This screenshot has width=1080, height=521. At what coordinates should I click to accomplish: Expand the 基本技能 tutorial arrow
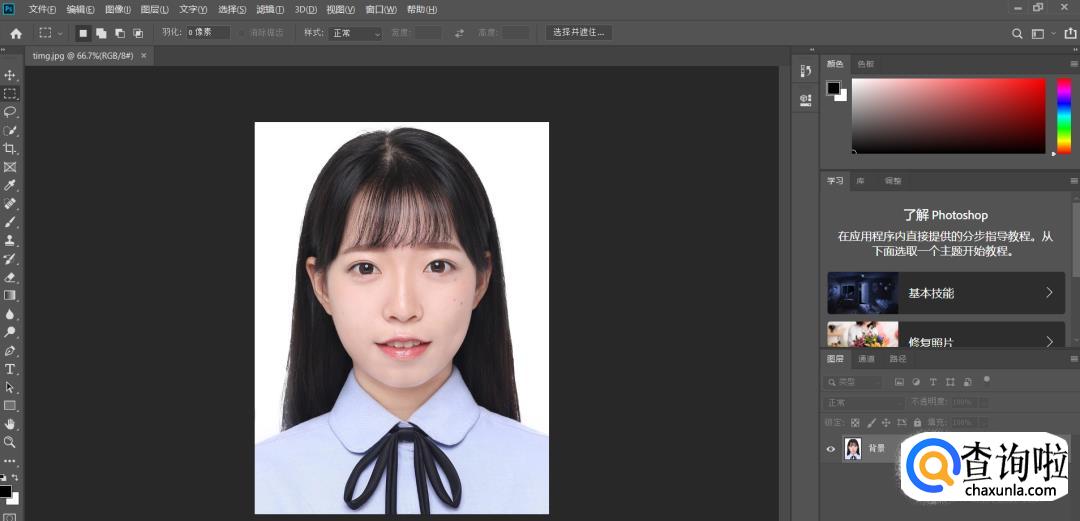coord(1049,293)
